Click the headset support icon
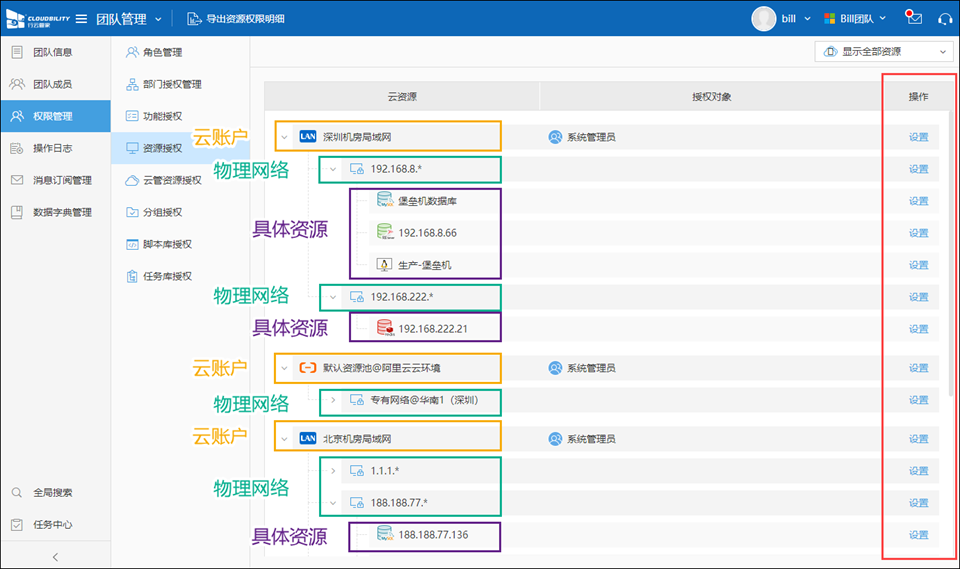The height and width of the screenshot is (569, 960). coord(945,18)
